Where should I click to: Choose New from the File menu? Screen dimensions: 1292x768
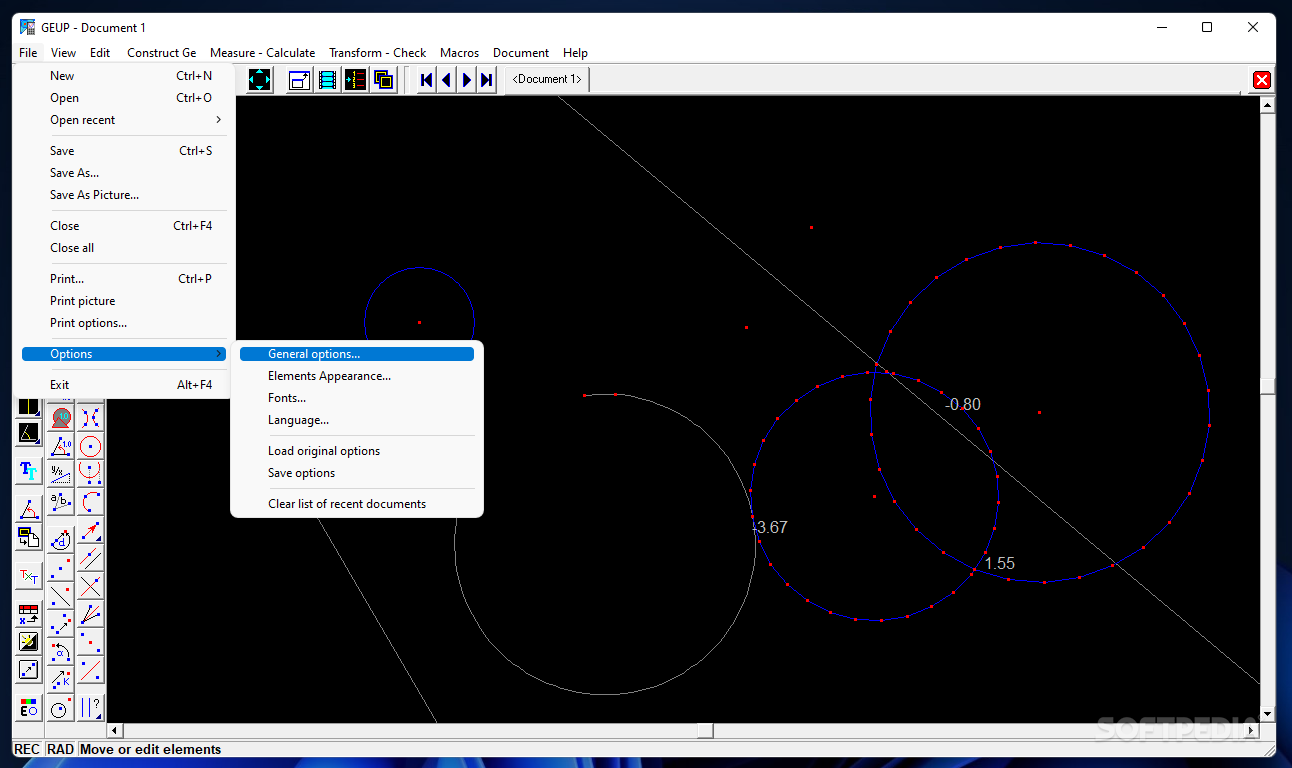(124, 76)
